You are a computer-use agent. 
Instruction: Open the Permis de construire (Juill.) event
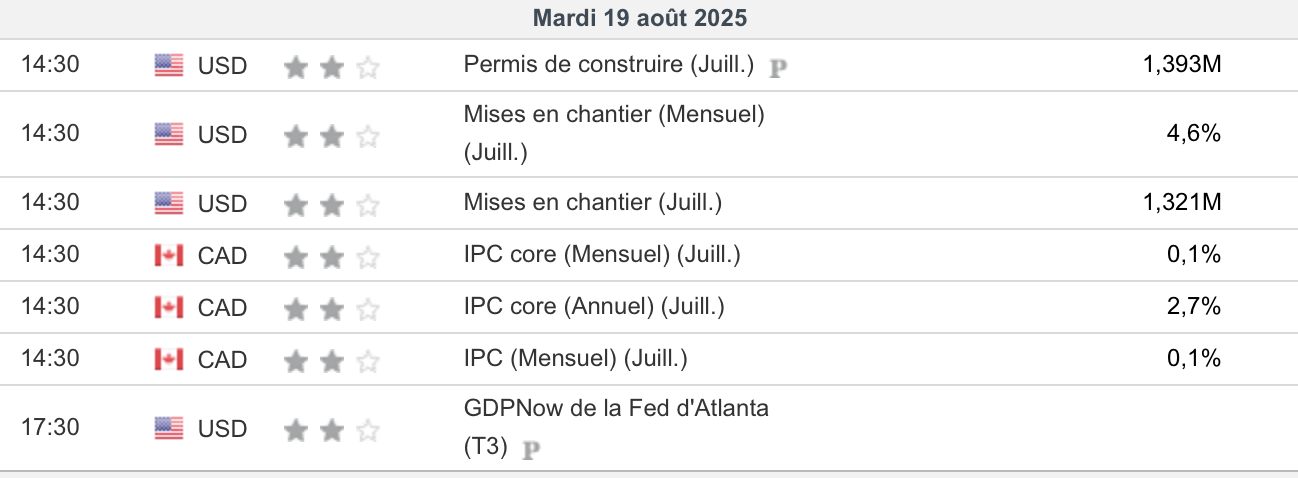coord(608,65)
